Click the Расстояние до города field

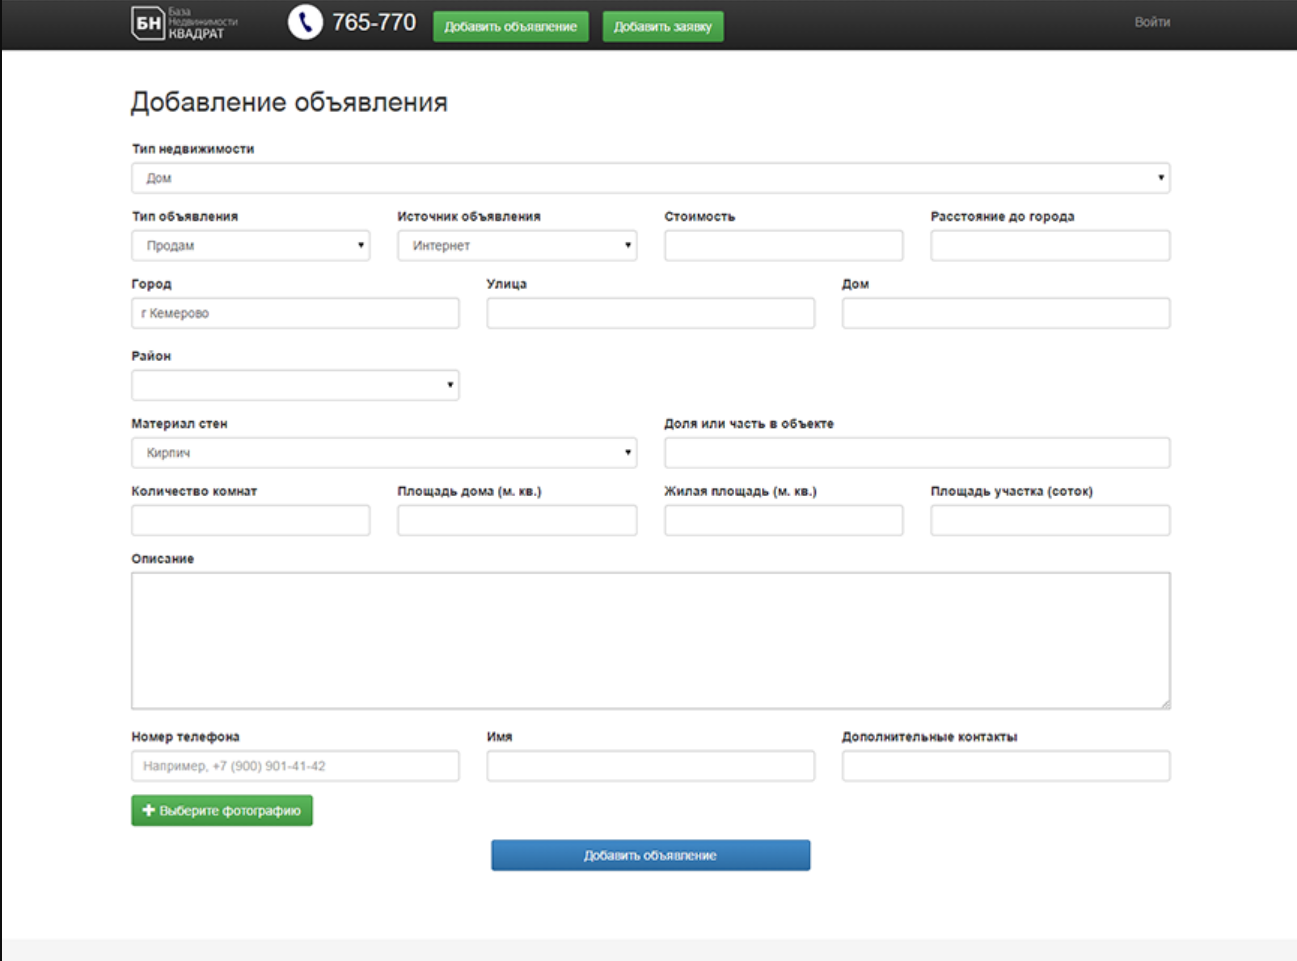[x=1050, y=246]
